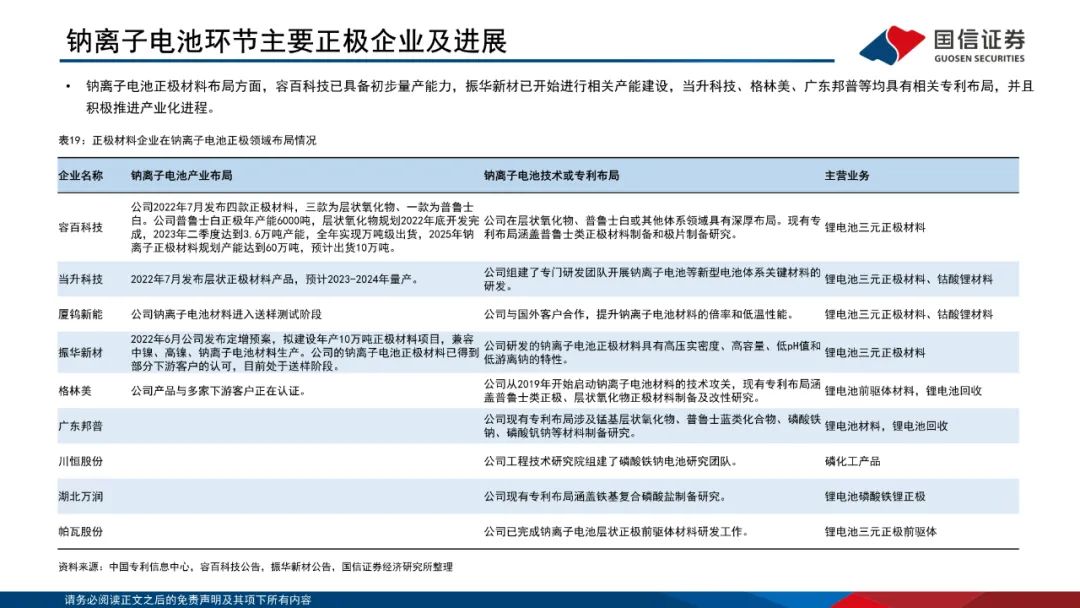Click the source note starting '资料来源：中国专利信息中心'
The image size is (1080, 608).
[x=256, y=567]
